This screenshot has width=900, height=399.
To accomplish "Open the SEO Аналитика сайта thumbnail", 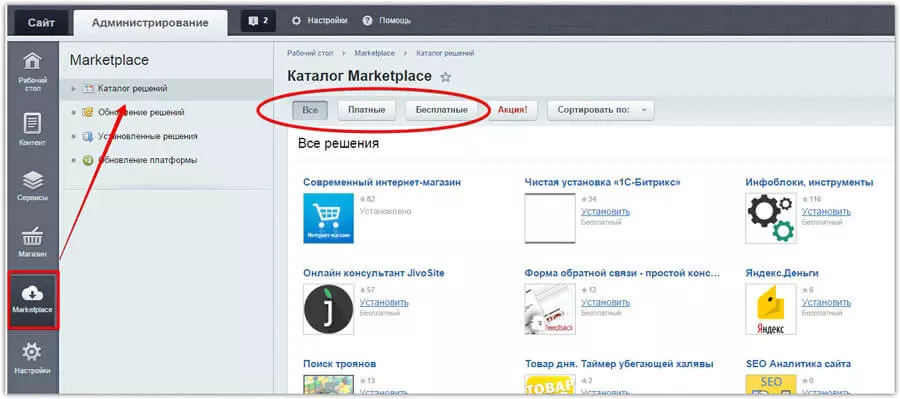I will click(x=771, y=385).
